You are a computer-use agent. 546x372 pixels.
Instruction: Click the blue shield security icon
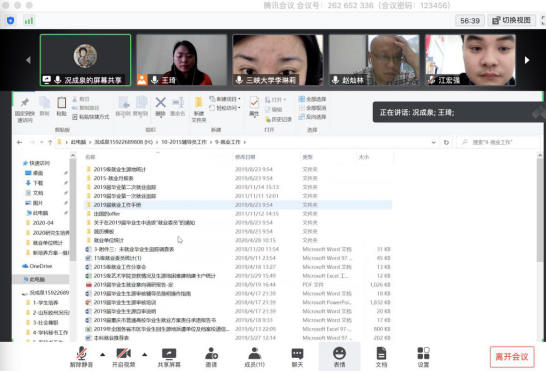10,21
